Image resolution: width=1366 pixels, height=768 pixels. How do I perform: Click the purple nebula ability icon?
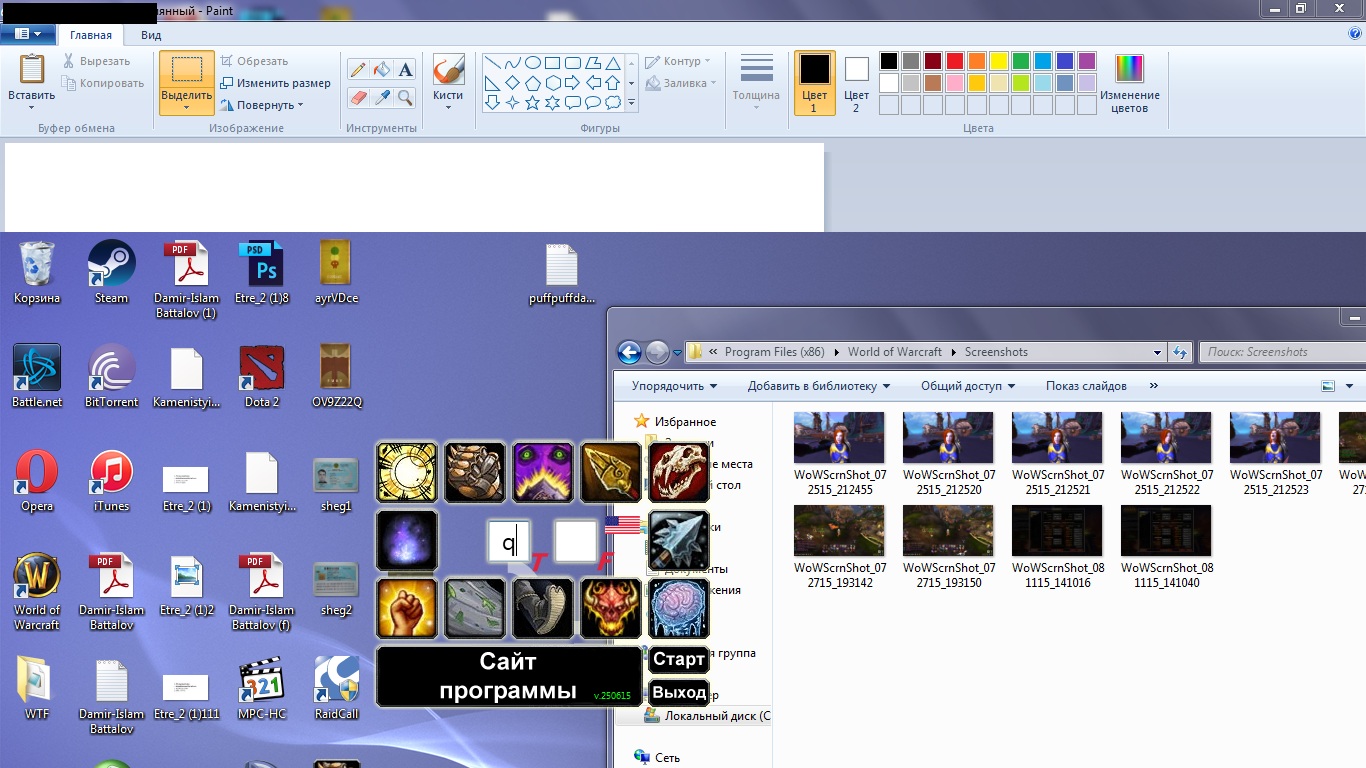(407, 540)
